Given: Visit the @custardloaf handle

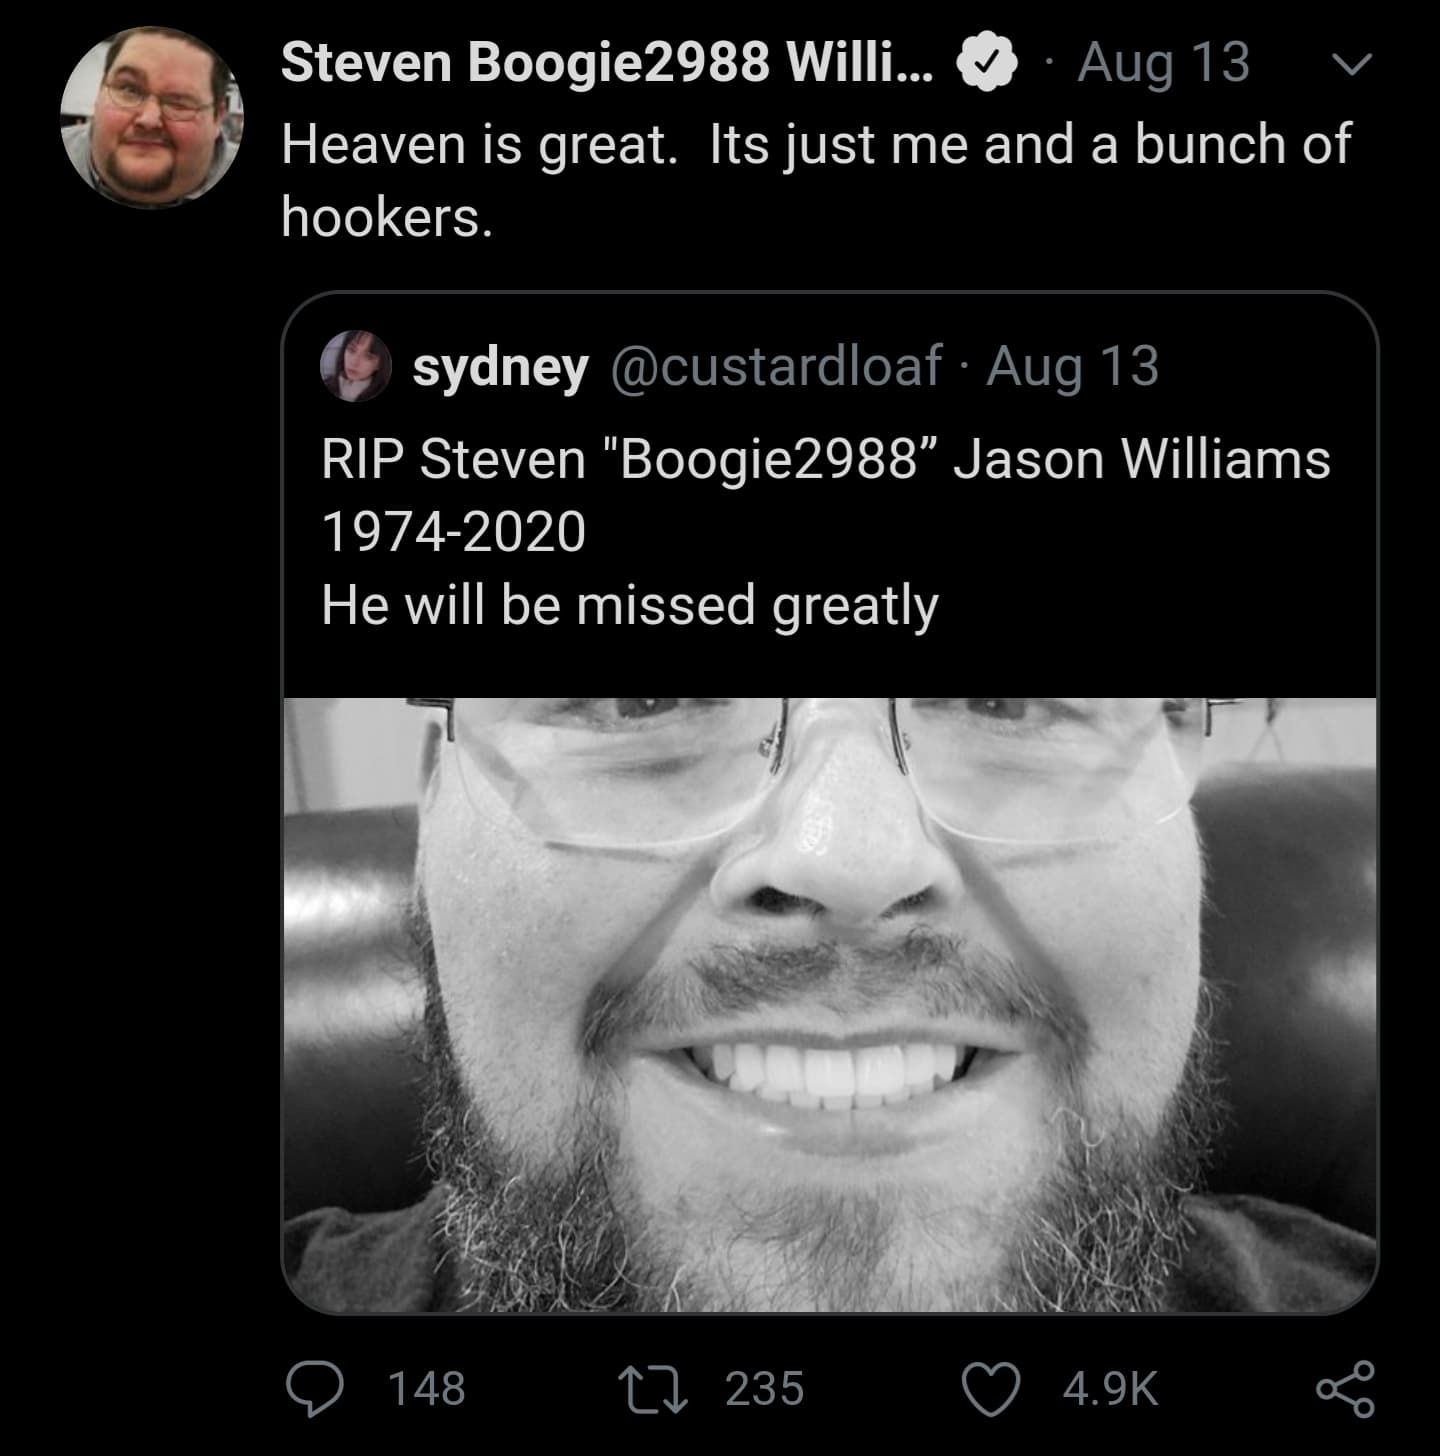Looking at the screenshot, I should 775,366.
